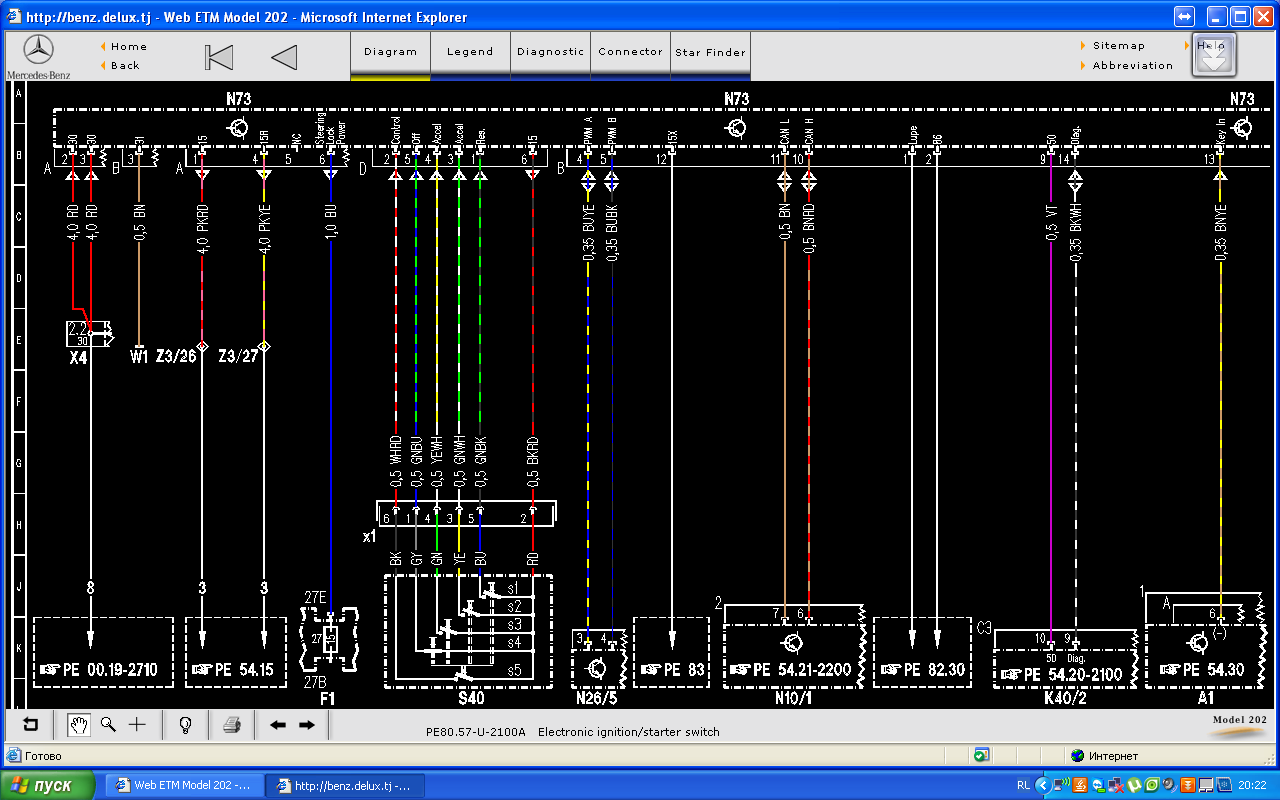The image size is (1280, 800).
Task: Click the right arrow navigation icon
Action: click(307, 725)
